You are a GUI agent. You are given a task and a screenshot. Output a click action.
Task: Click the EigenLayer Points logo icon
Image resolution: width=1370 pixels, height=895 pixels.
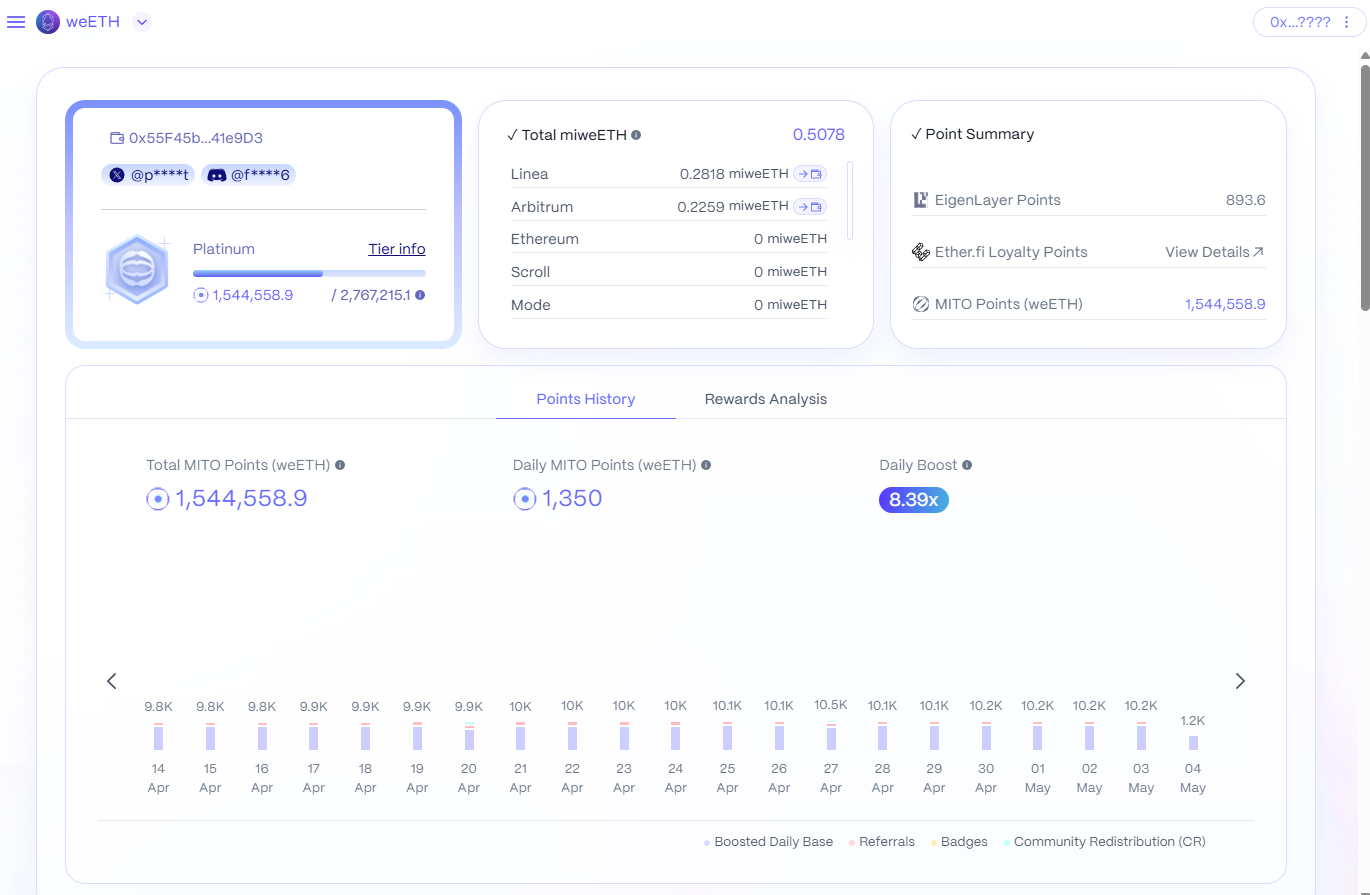(921, 200)
